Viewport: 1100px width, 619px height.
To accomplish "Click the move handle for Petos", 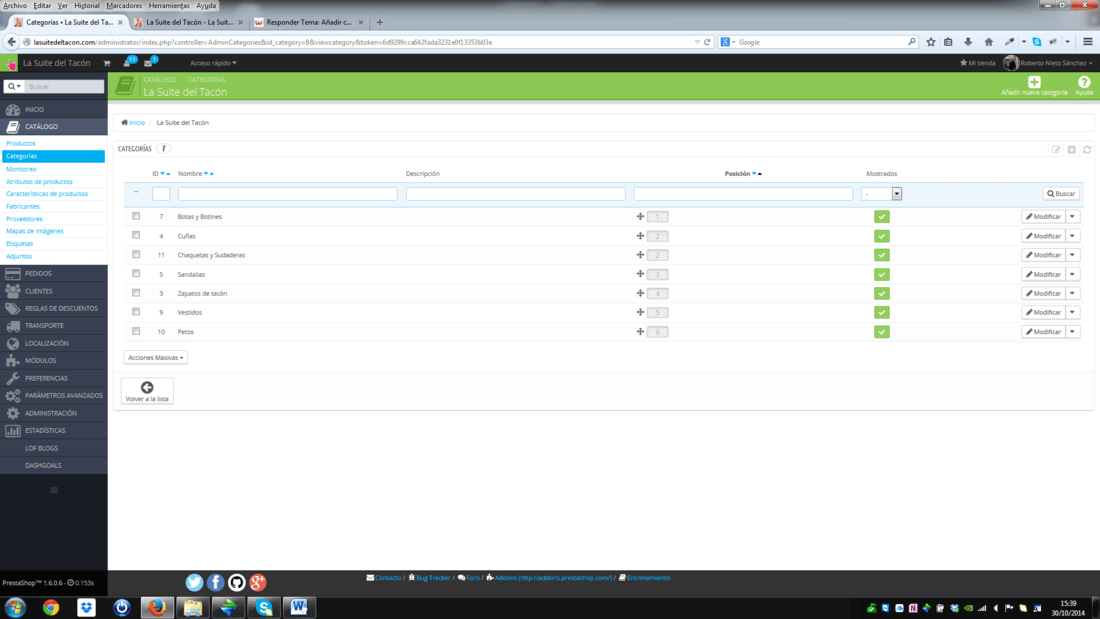I will click(640, 331).
